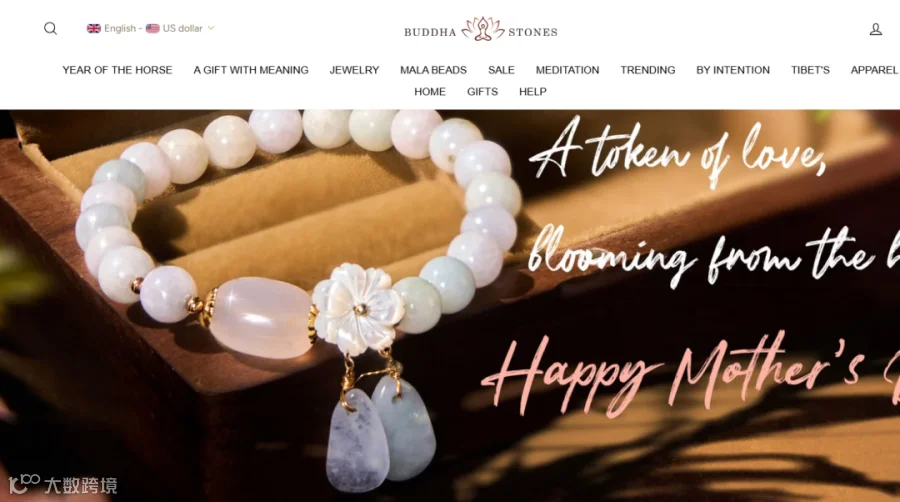Open the Gifts page link
The image size is (900, 502).
coord(482,92)
